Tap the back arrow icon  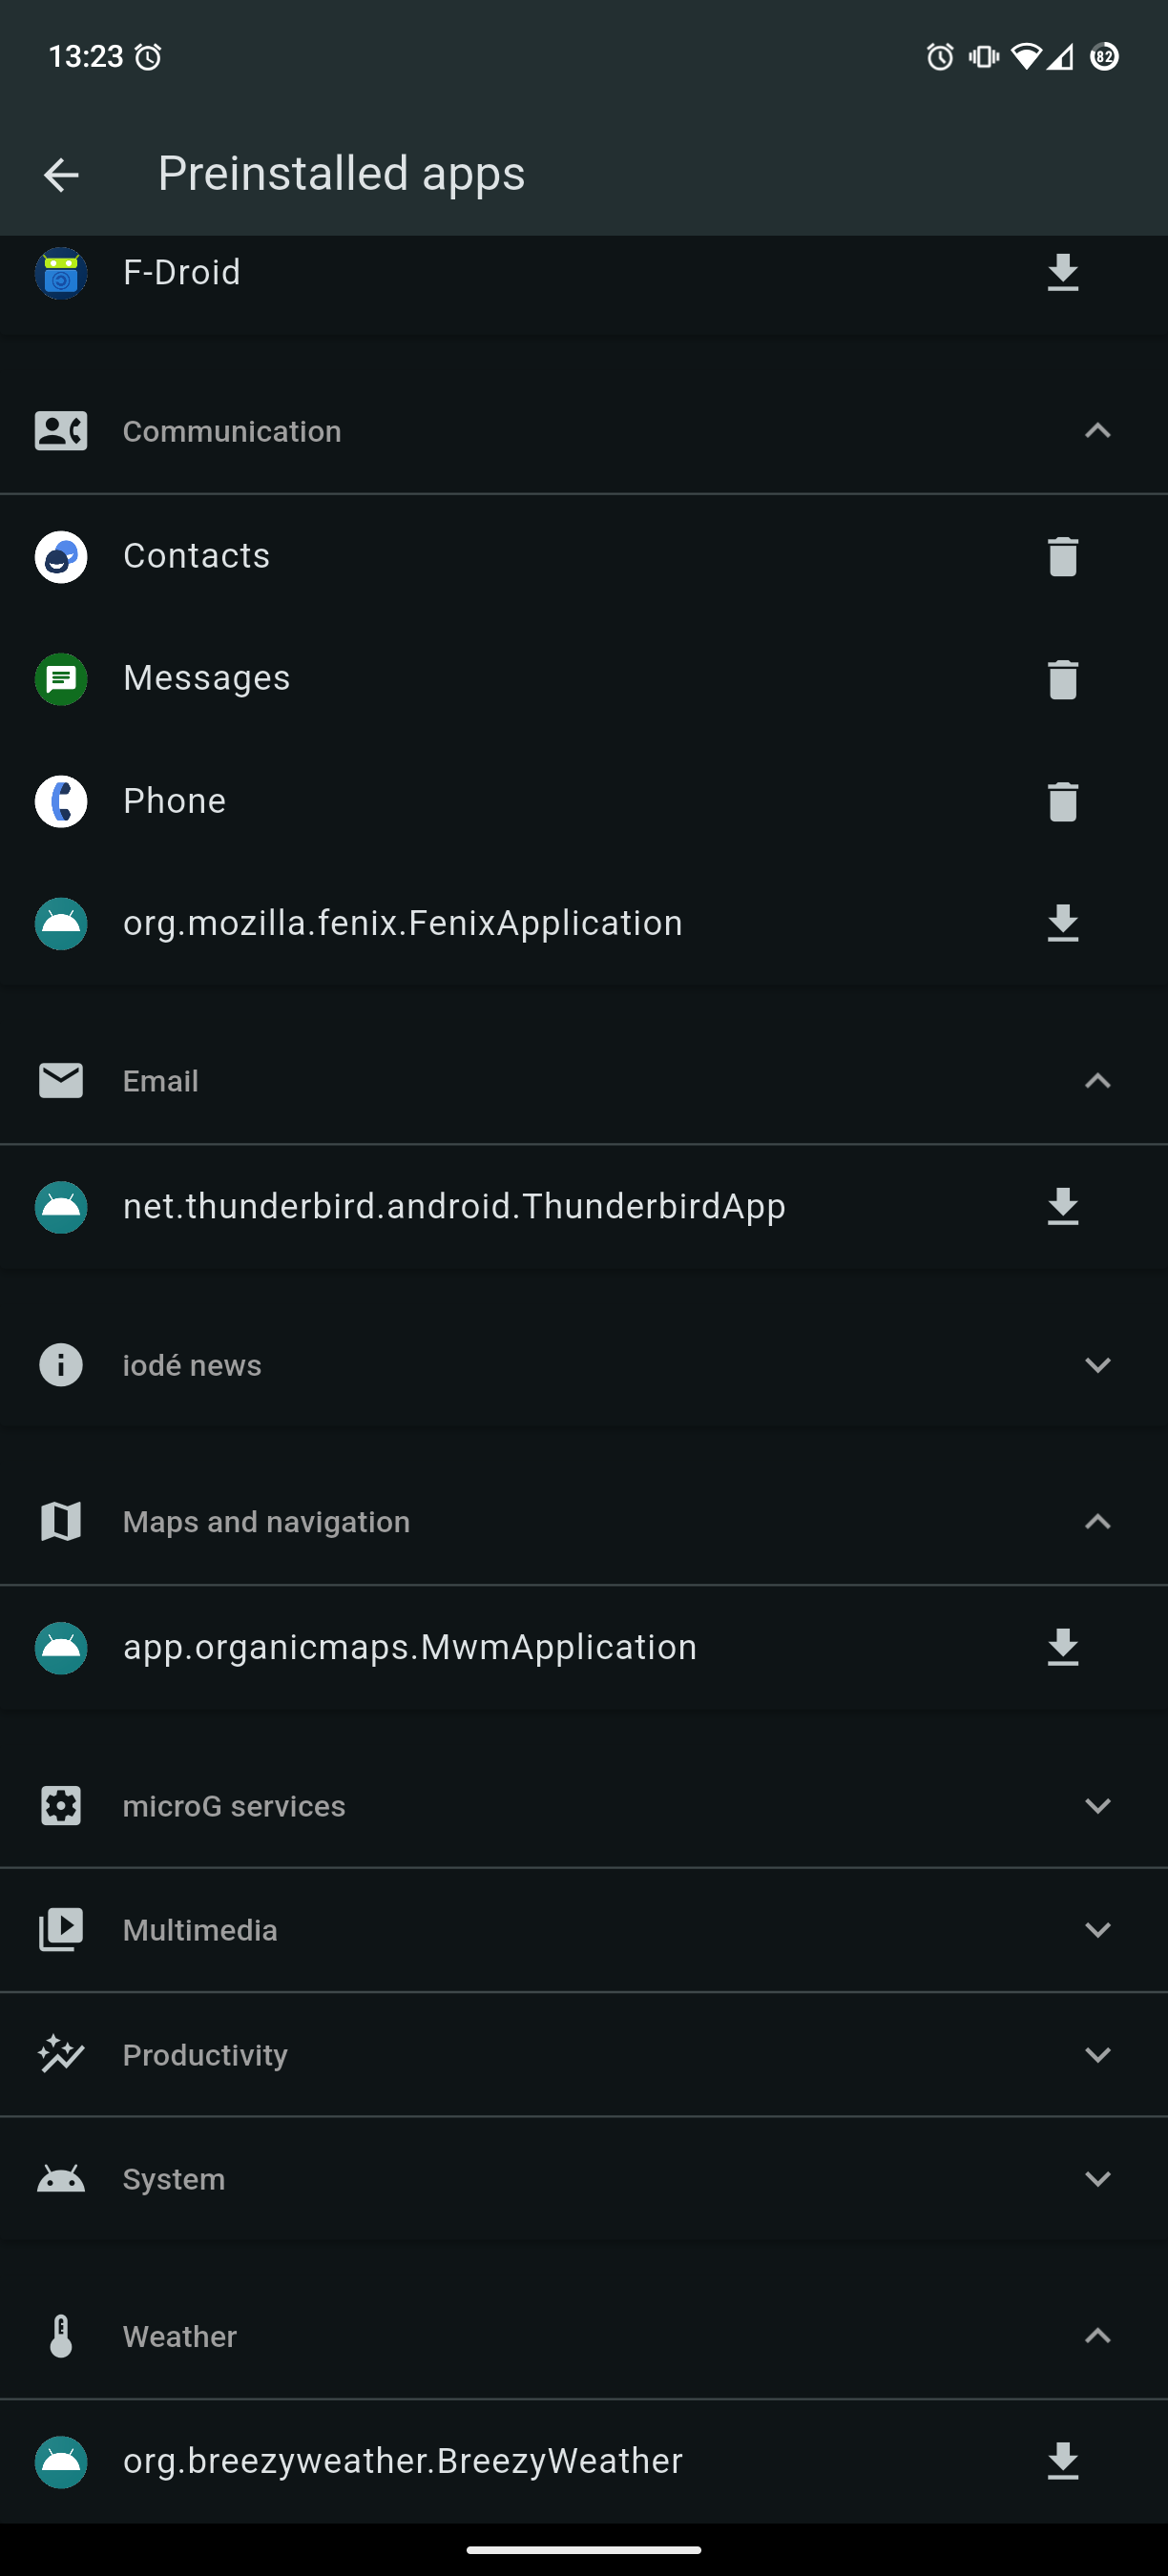pyautogui.click(x=61, y=175)
